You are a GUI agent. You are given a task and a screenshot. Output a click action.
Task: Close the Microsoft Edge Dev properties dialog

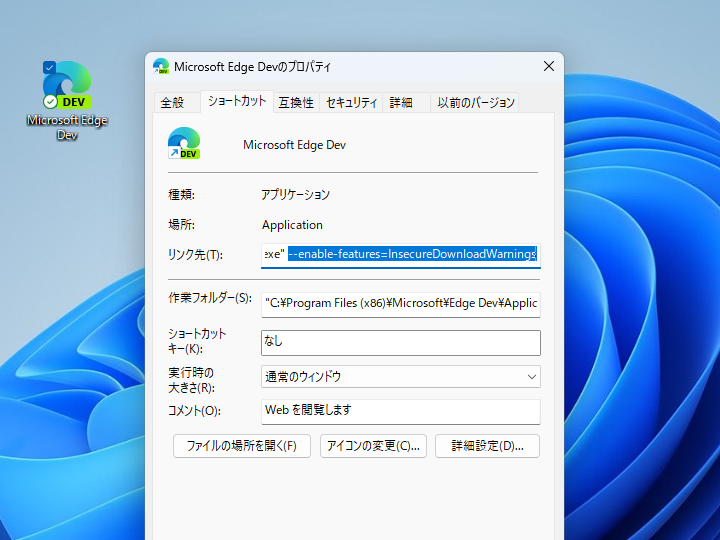coord(549,67)
